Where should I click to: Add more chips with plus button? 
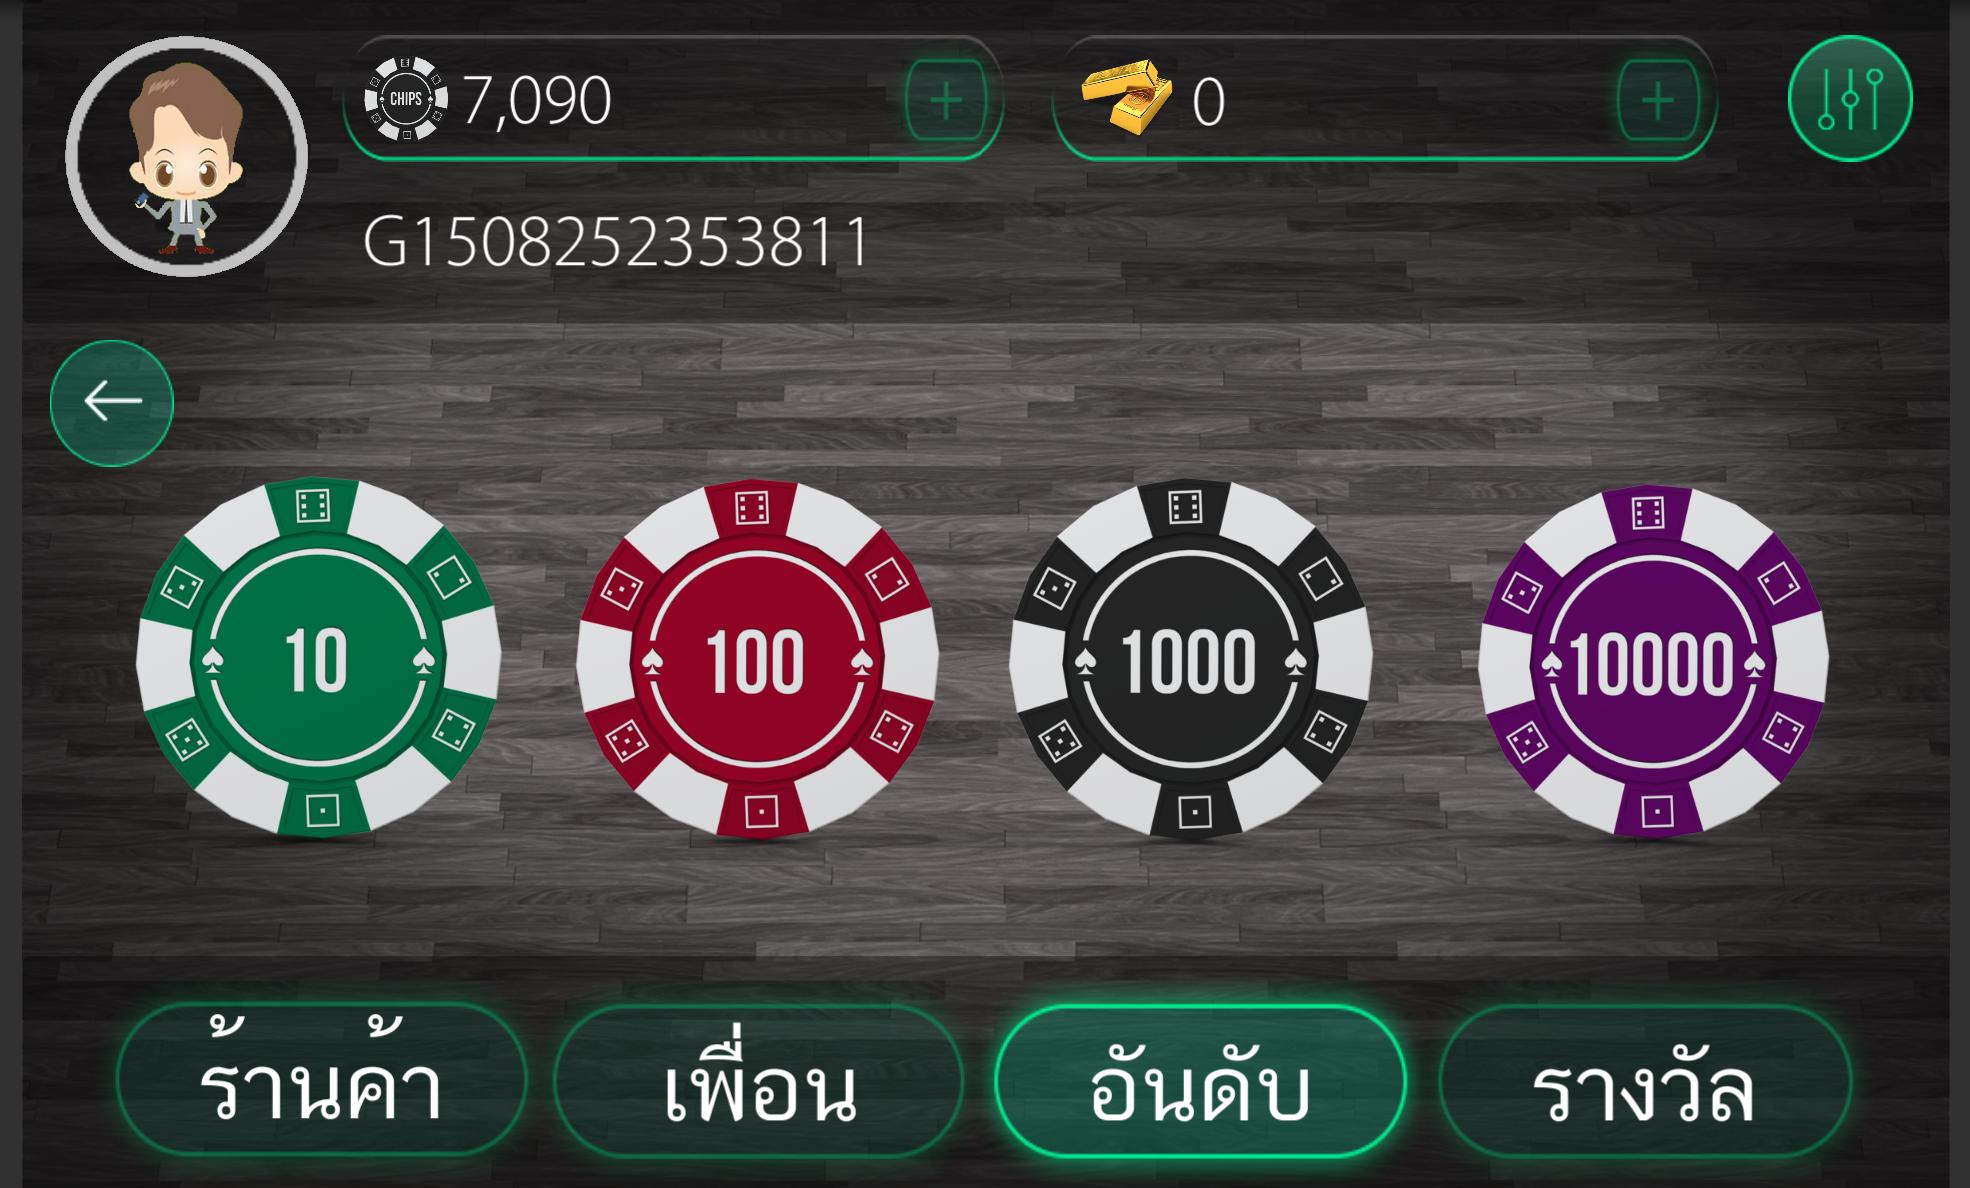pos(945,100)
